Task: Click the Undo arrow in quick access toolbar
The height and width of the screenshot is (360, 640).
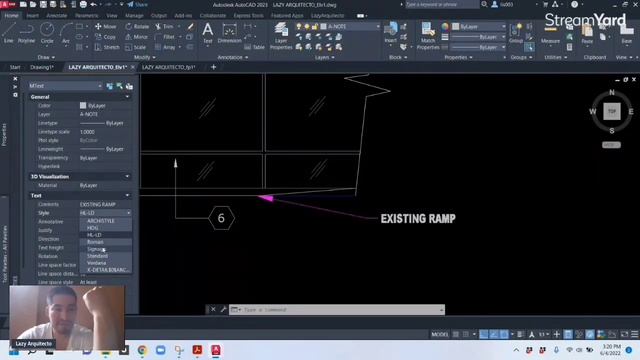Action: tap(93, 4)
